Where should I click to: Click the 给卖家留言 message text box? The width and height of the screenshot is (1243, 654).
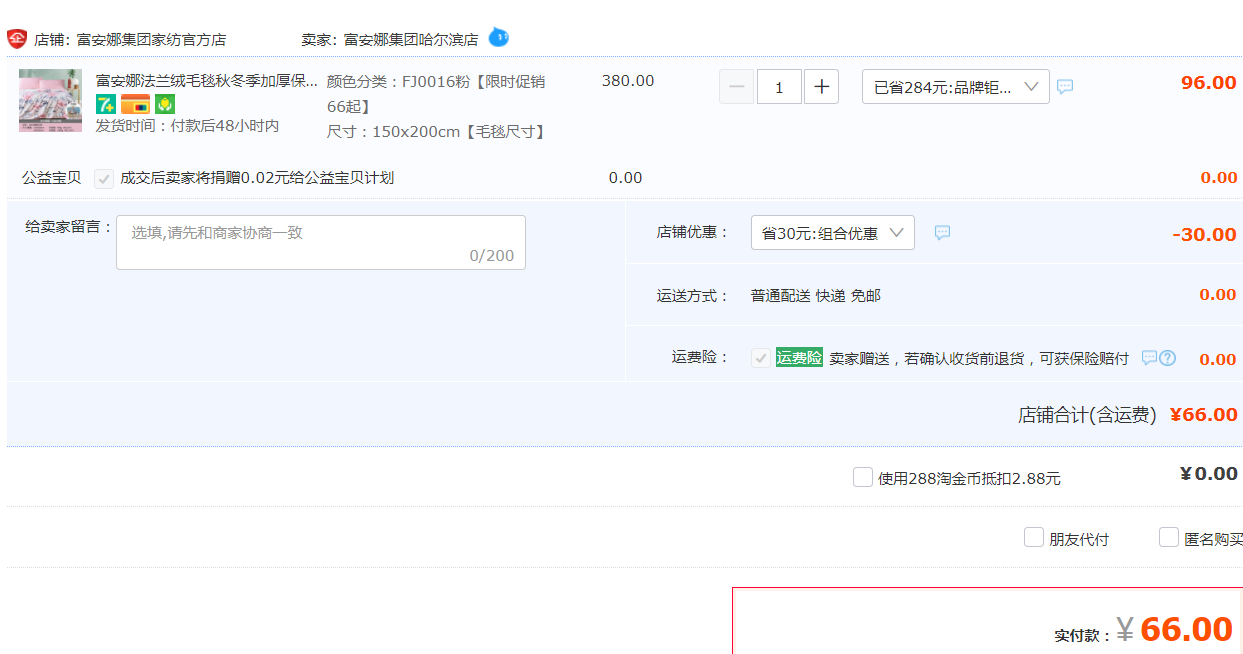click(321, 242)
